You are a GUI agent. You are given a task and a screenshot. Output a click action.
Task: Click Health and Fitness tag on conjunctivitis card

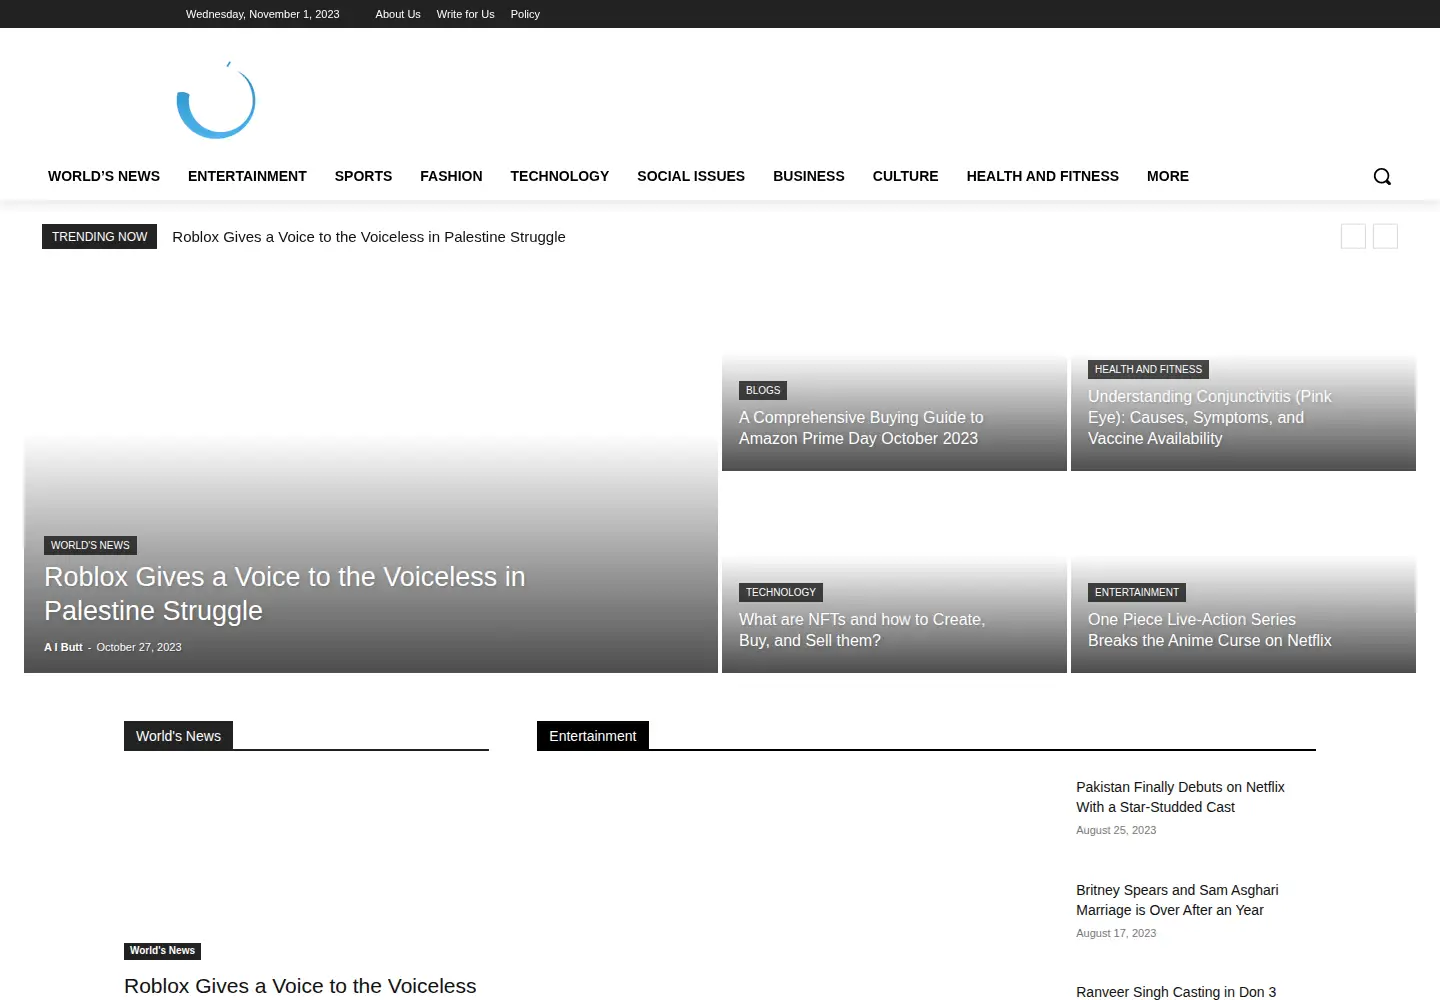coord(1148,369)
